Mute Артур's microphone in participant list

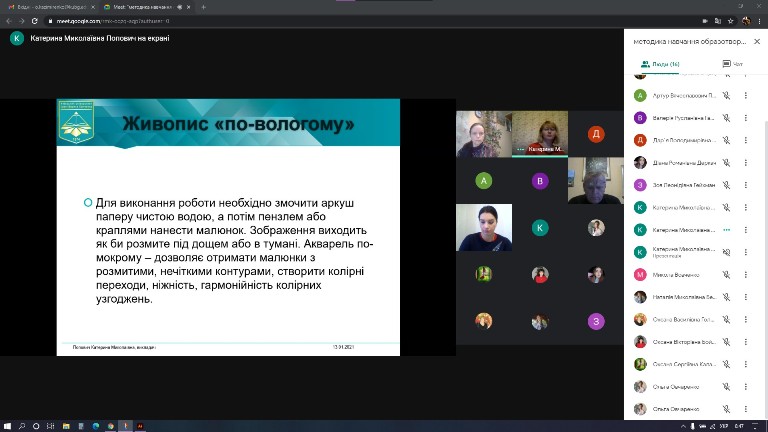click(x=727, y=96)
